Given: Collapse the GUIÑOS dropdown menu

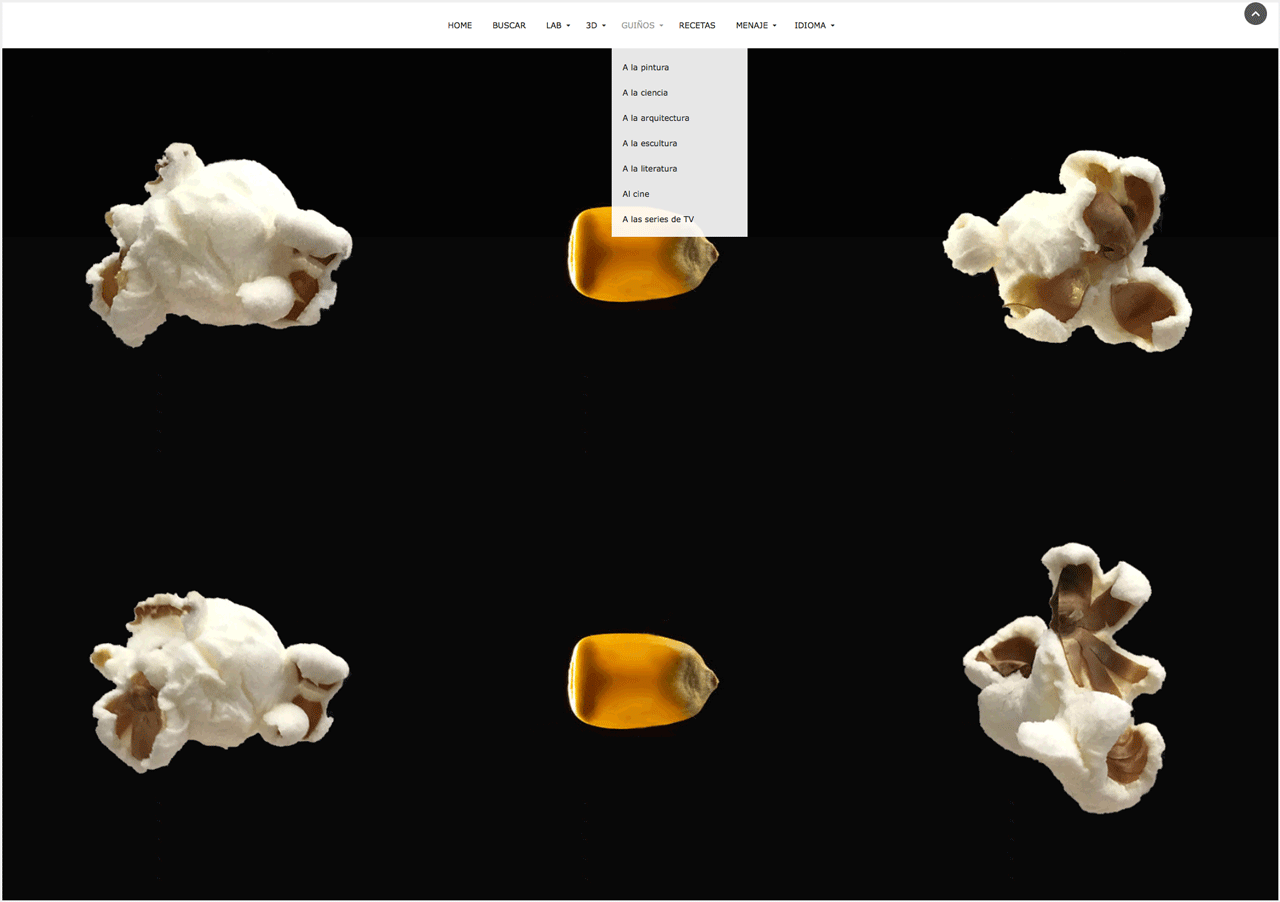Looking at the screenshot, I should pyautogui.click(x=642, y=26).
